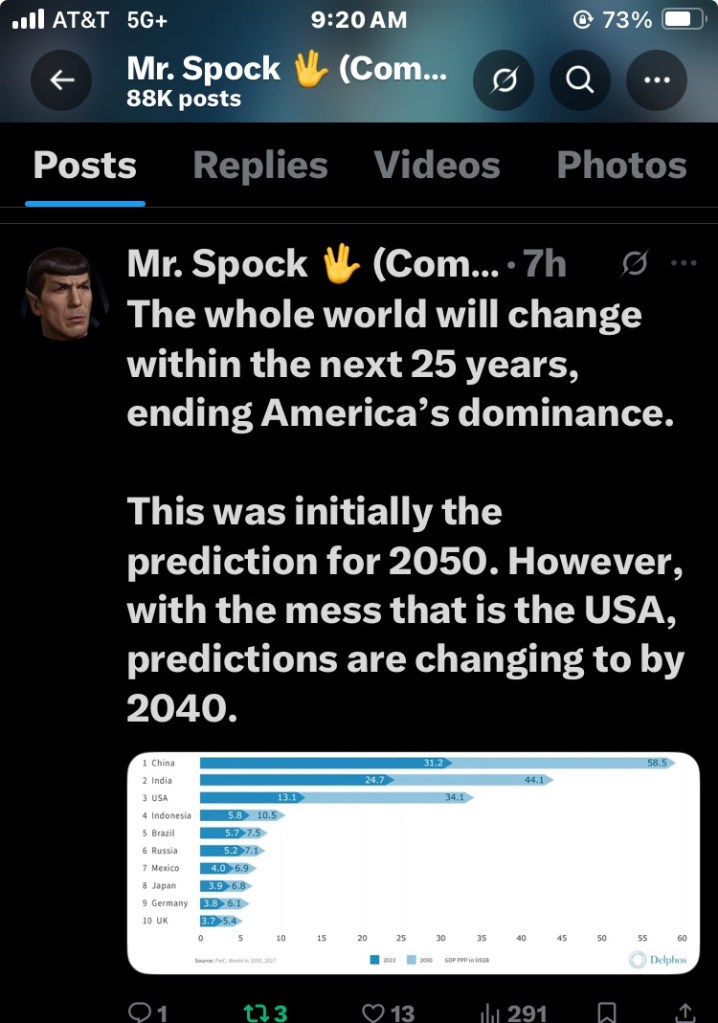
Task: Open the profile more options menu
Action: point(656,81)
